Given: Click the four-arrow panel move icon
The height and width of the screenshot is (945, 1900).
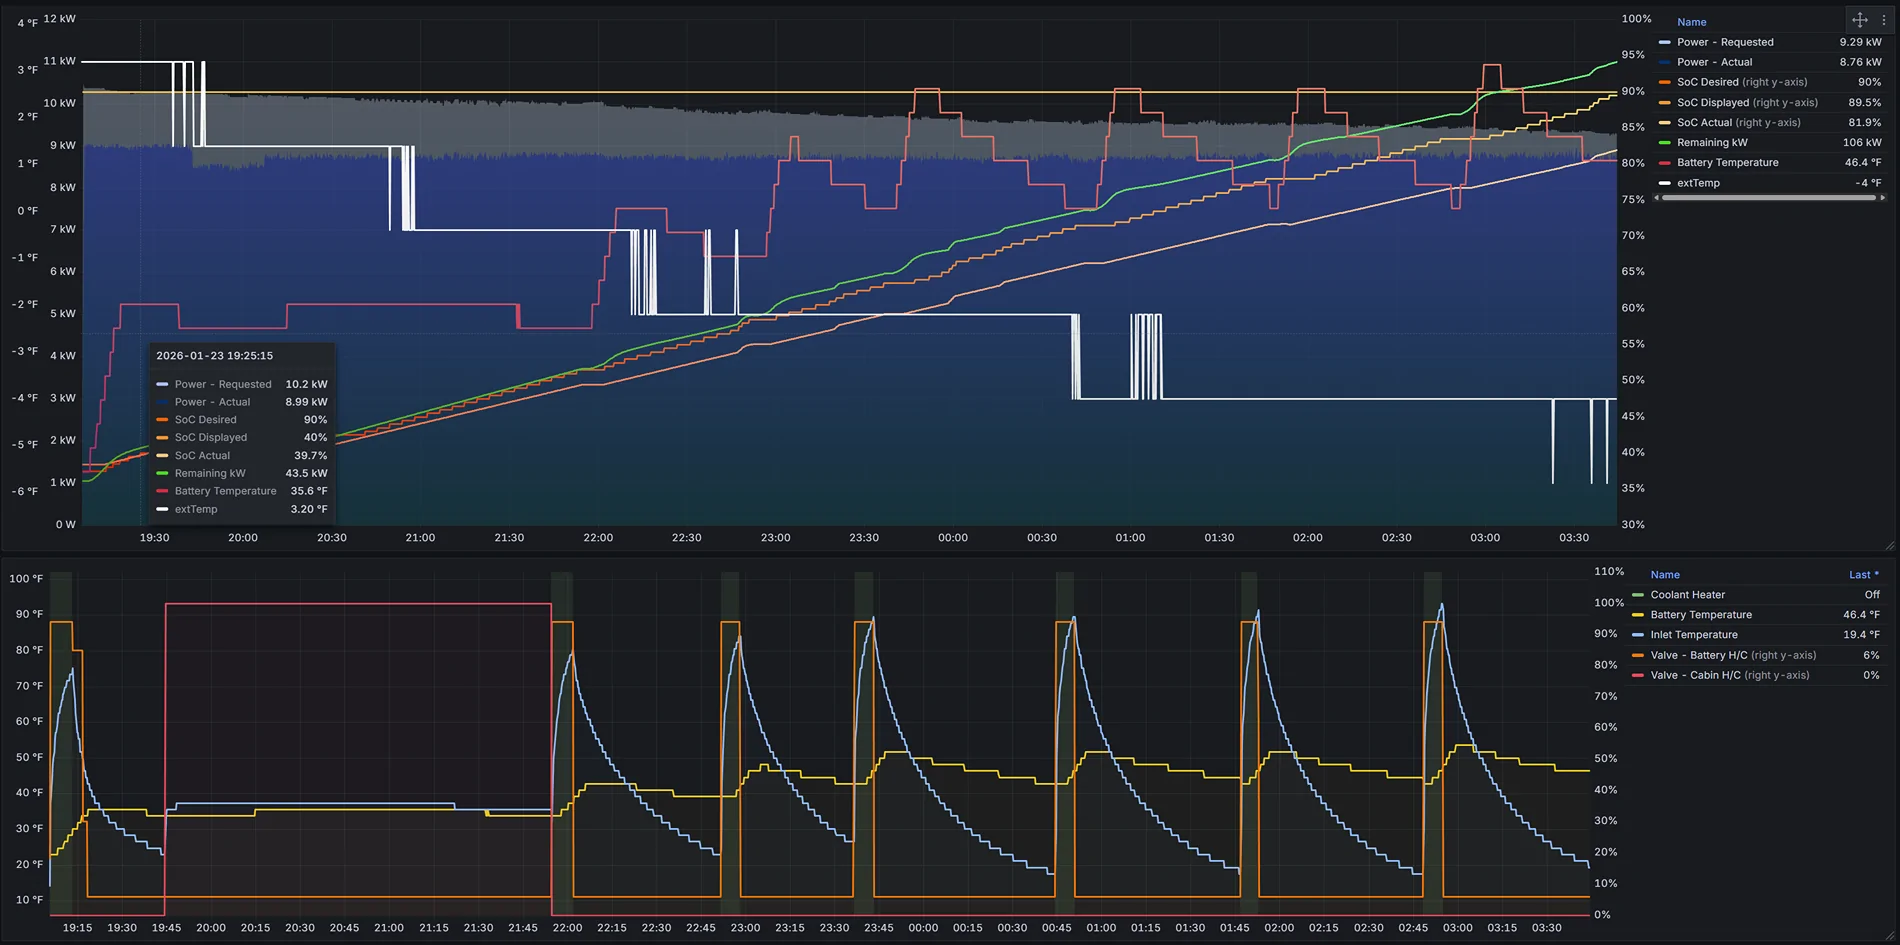Looking at the screenshot, I should [x=1859, y=20].
